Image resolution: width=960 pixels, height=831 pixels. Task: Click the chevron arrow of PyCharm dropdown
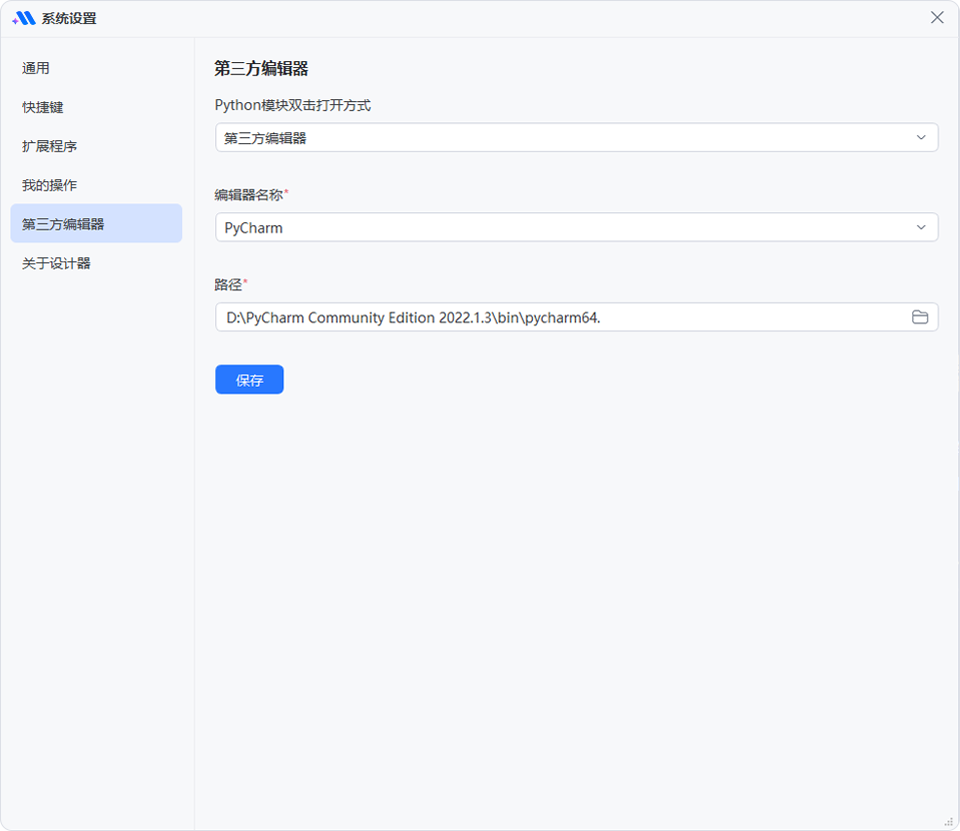pyautogui.click(x=921, y=227)
